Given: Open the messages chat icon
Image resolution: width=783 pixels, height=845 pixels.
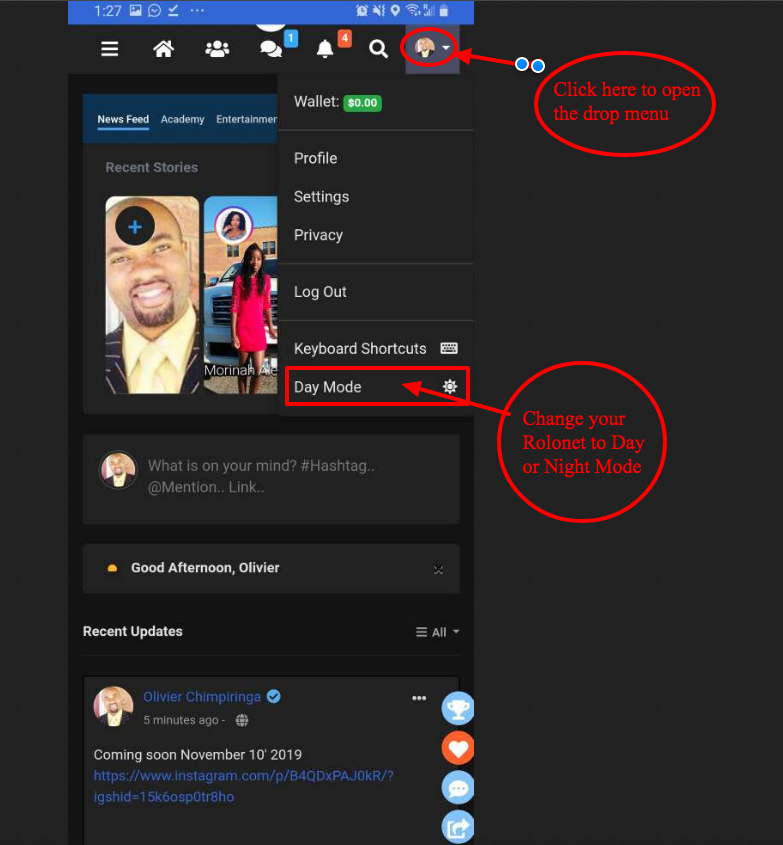Looking at the screenshot, I should click(x=271, y=49).
